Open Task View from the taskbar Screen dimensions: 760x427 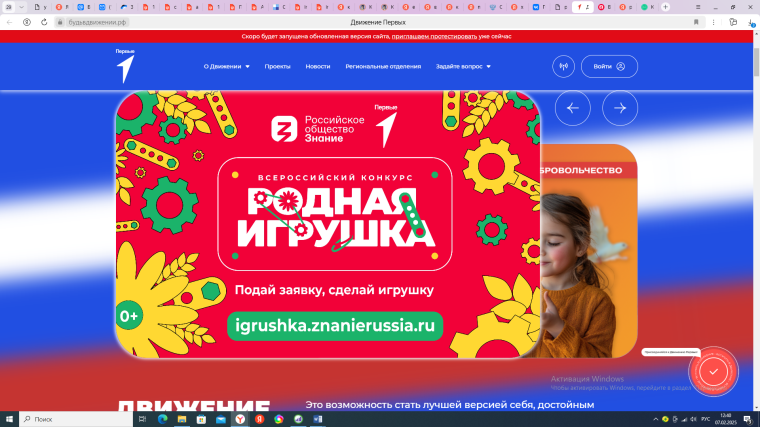pyautogui.click(x=142, y=419)
